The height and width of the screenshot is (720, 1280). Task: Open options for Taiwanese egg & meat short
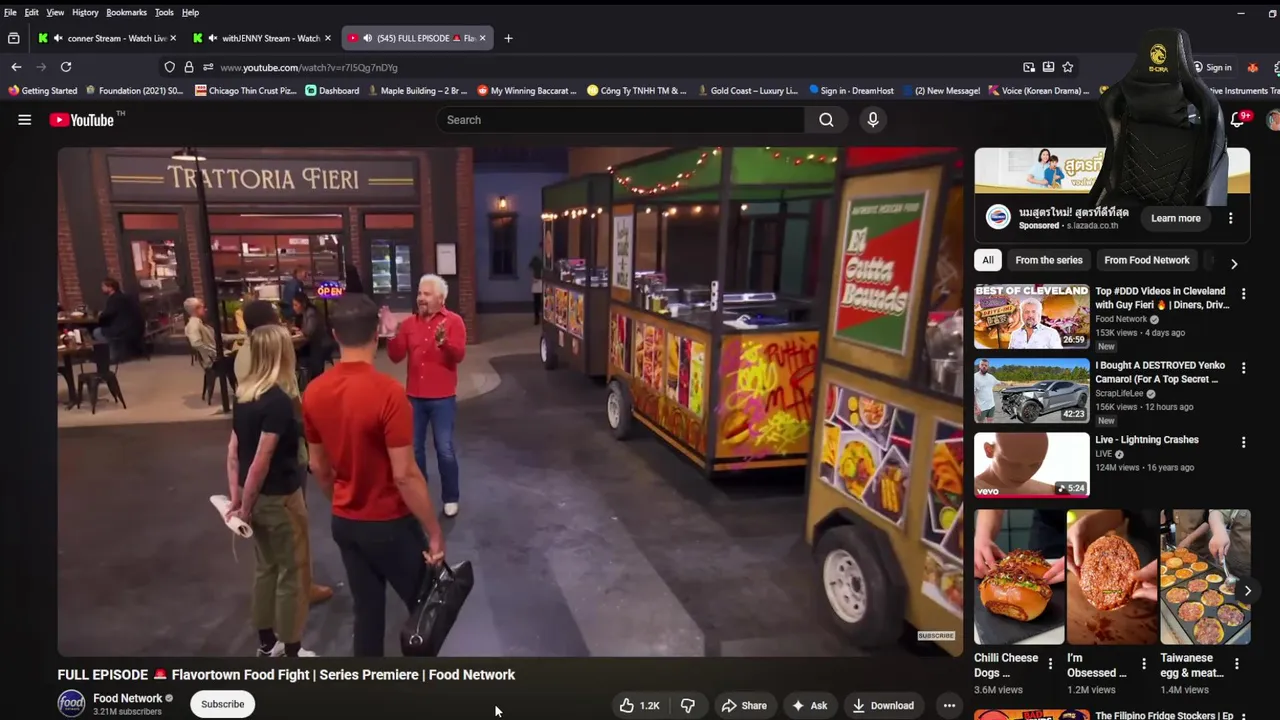[x=1236, y=663]
